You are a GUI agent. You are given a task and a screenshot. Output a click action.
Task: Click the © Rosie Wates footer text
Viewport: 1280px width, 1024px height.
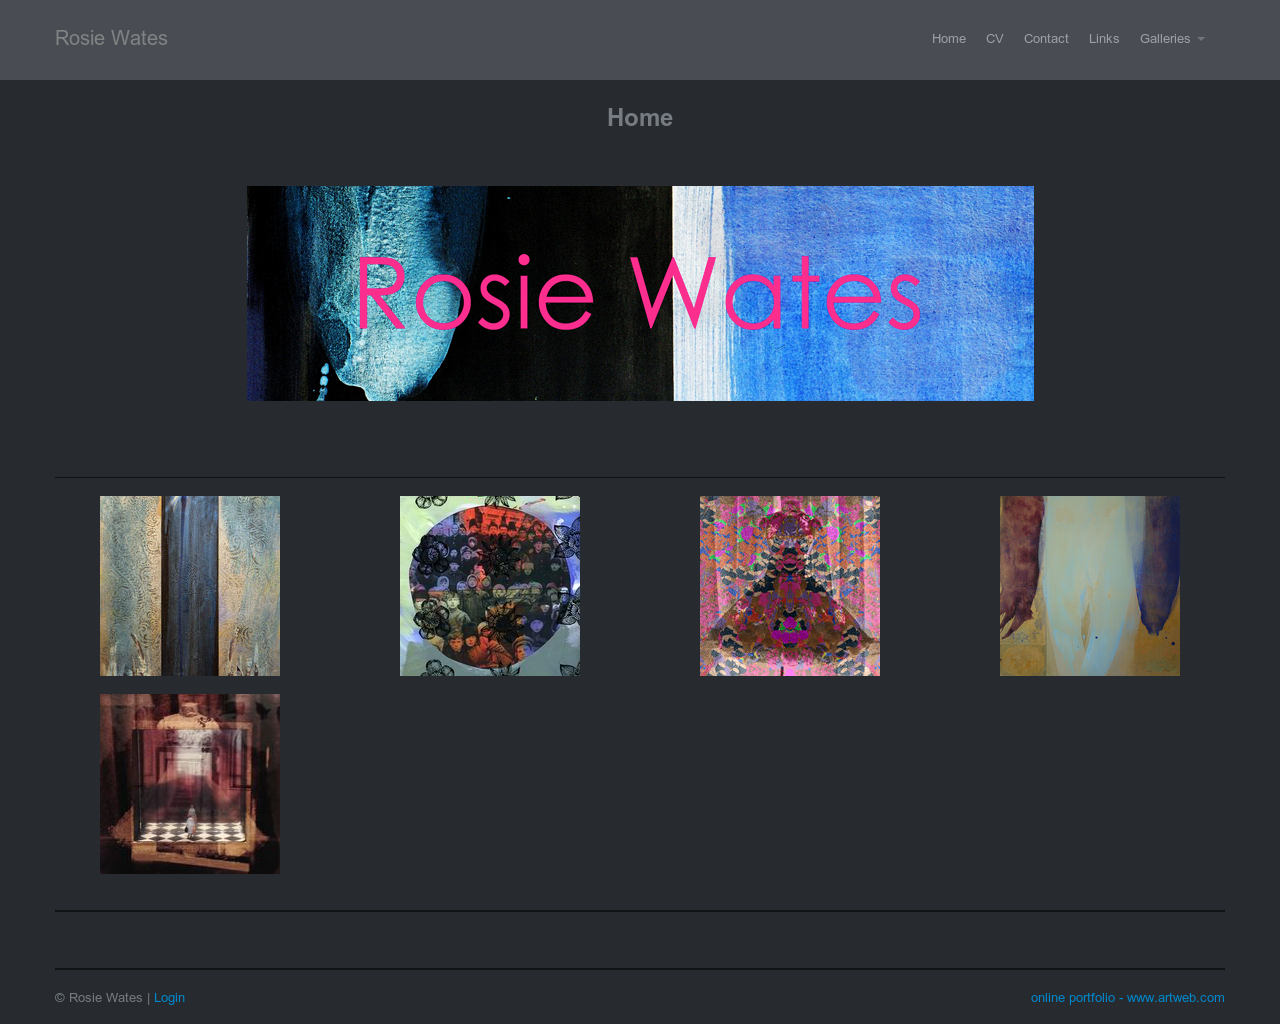99,998
